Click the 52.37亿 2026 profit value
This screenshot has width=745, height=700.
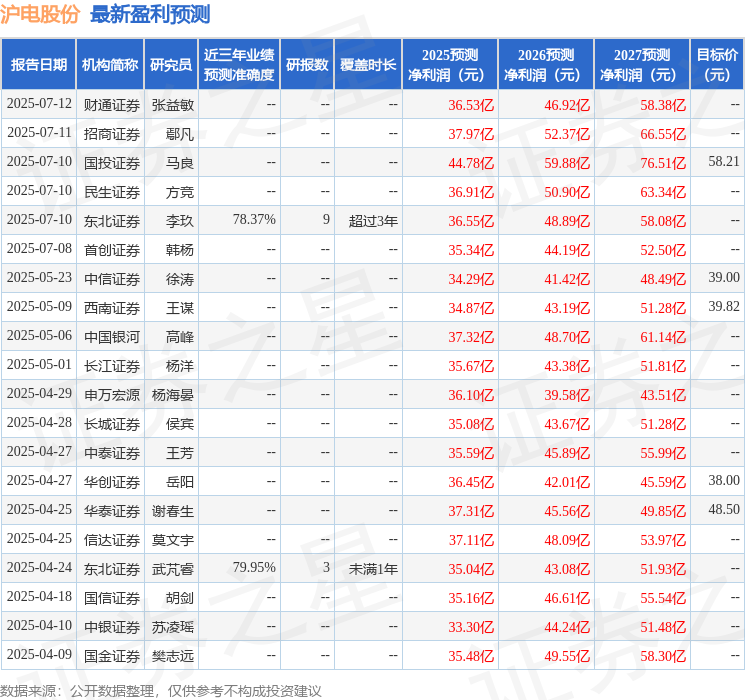(x=567, y=134)
